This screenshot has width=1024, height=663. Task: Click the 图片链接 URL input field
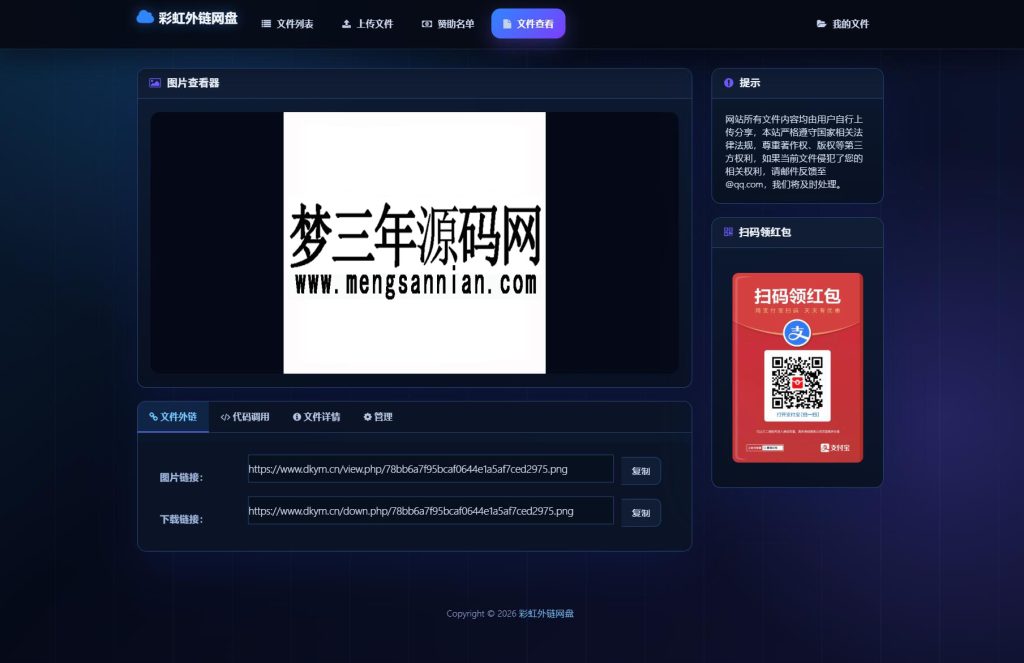pyautogui.click(x=431, y=469)
